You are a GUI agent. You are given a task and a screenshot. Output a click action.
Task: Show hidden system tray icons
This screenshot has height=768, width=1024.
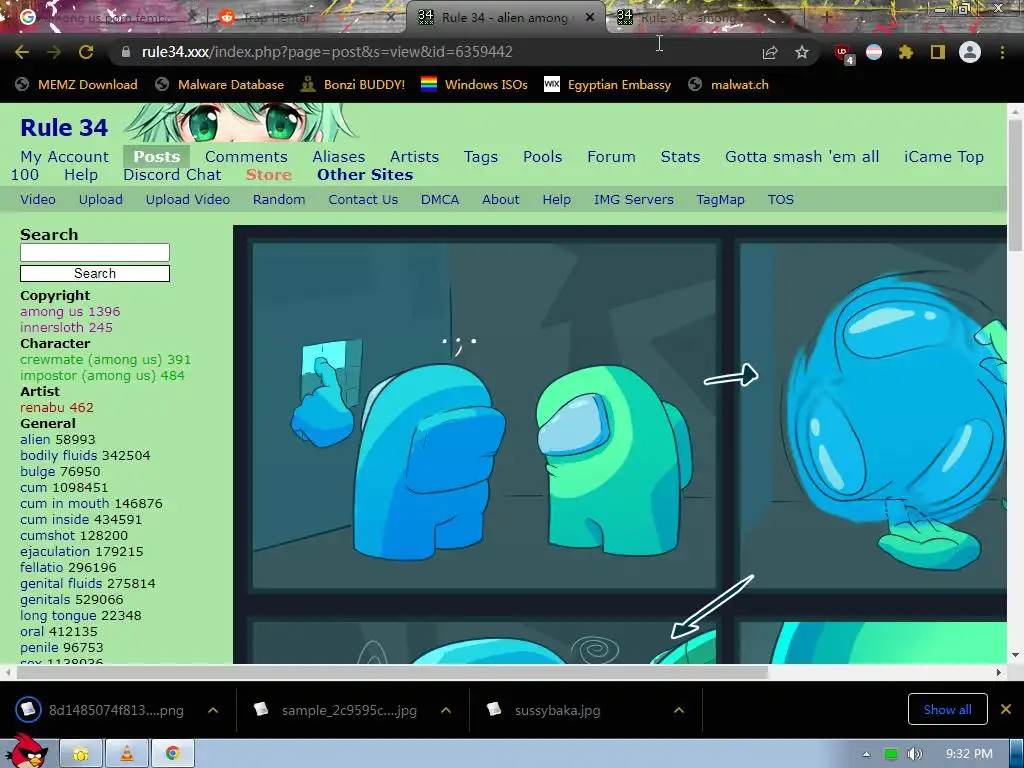tap(866, 754)
